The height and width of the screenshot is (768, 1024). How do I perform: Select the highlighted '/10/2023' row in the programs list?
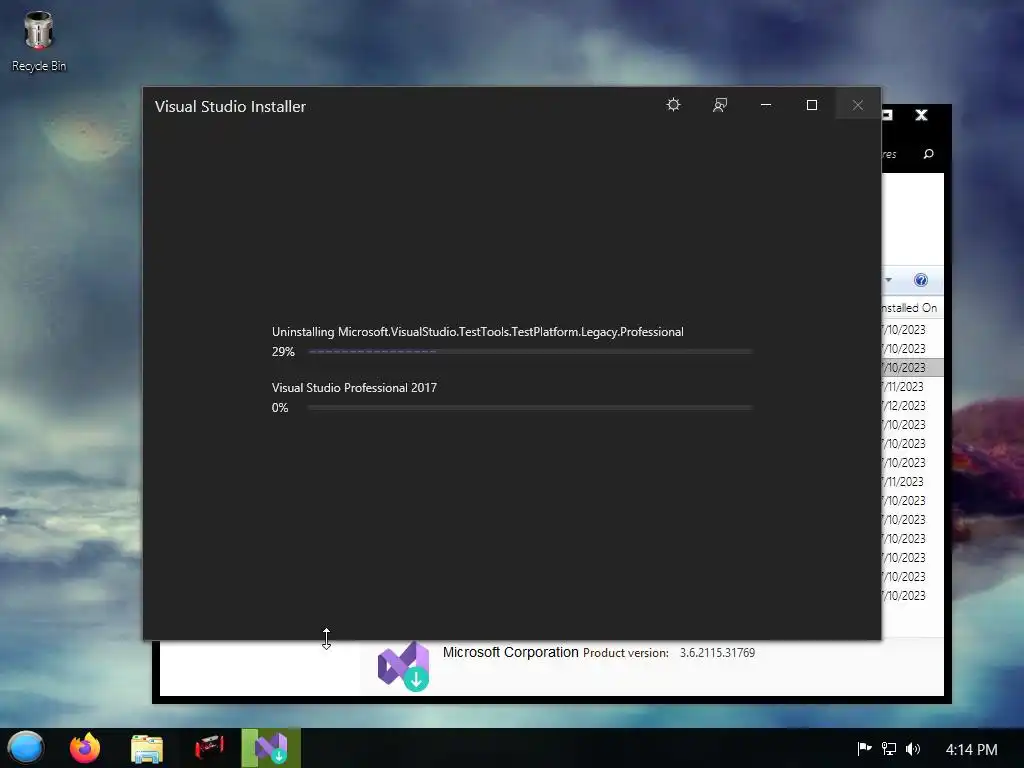click(912, 368)
